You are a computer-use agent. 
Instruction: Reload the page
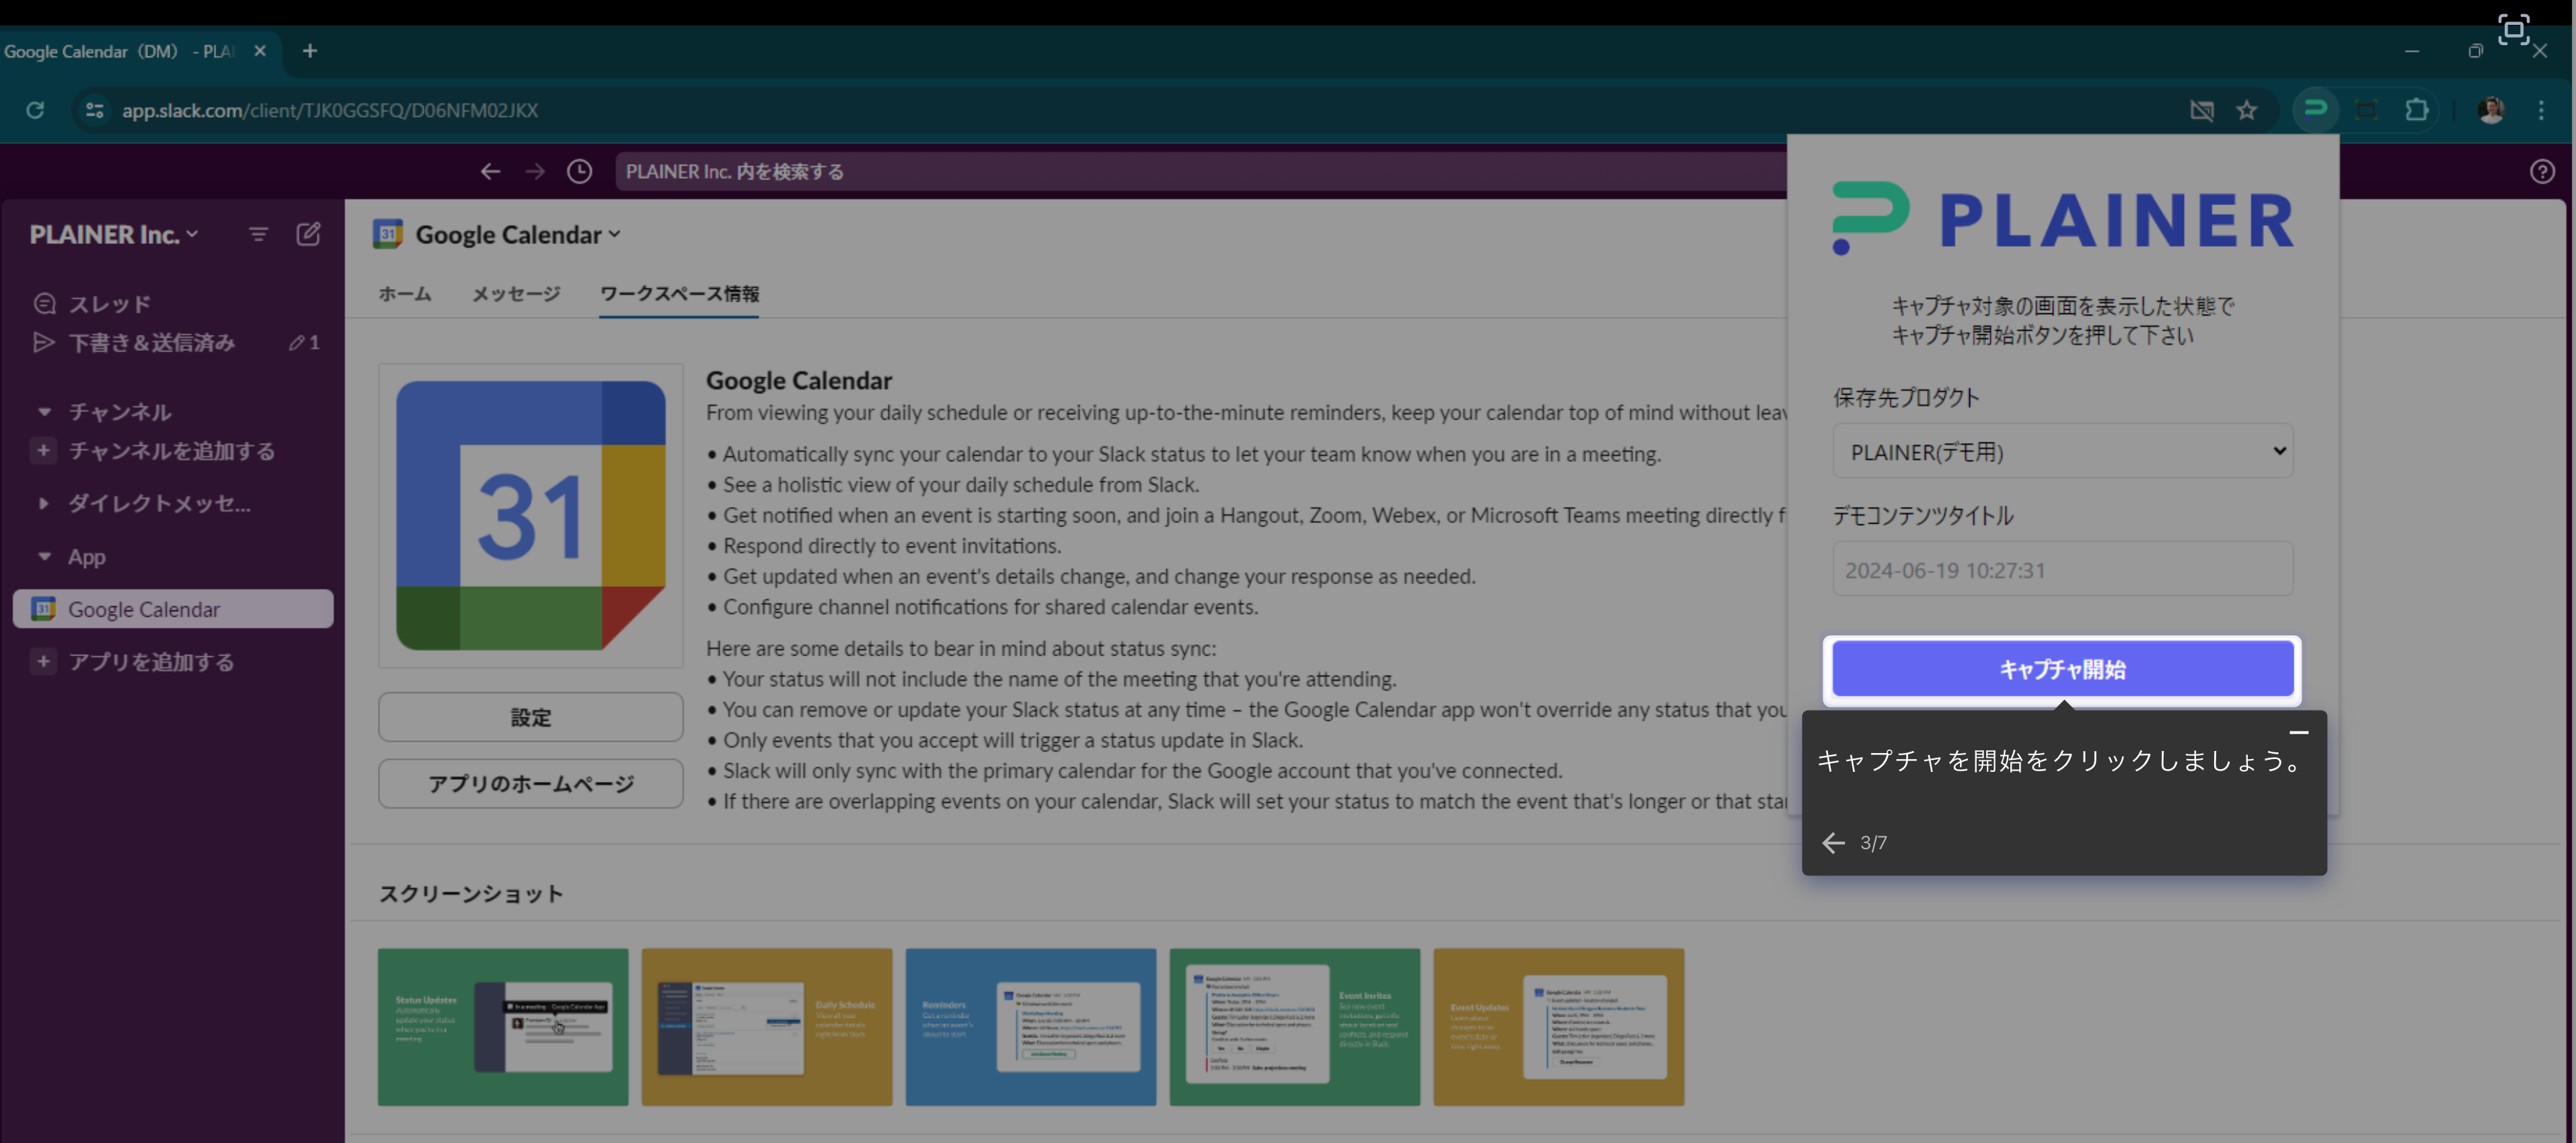35,110
